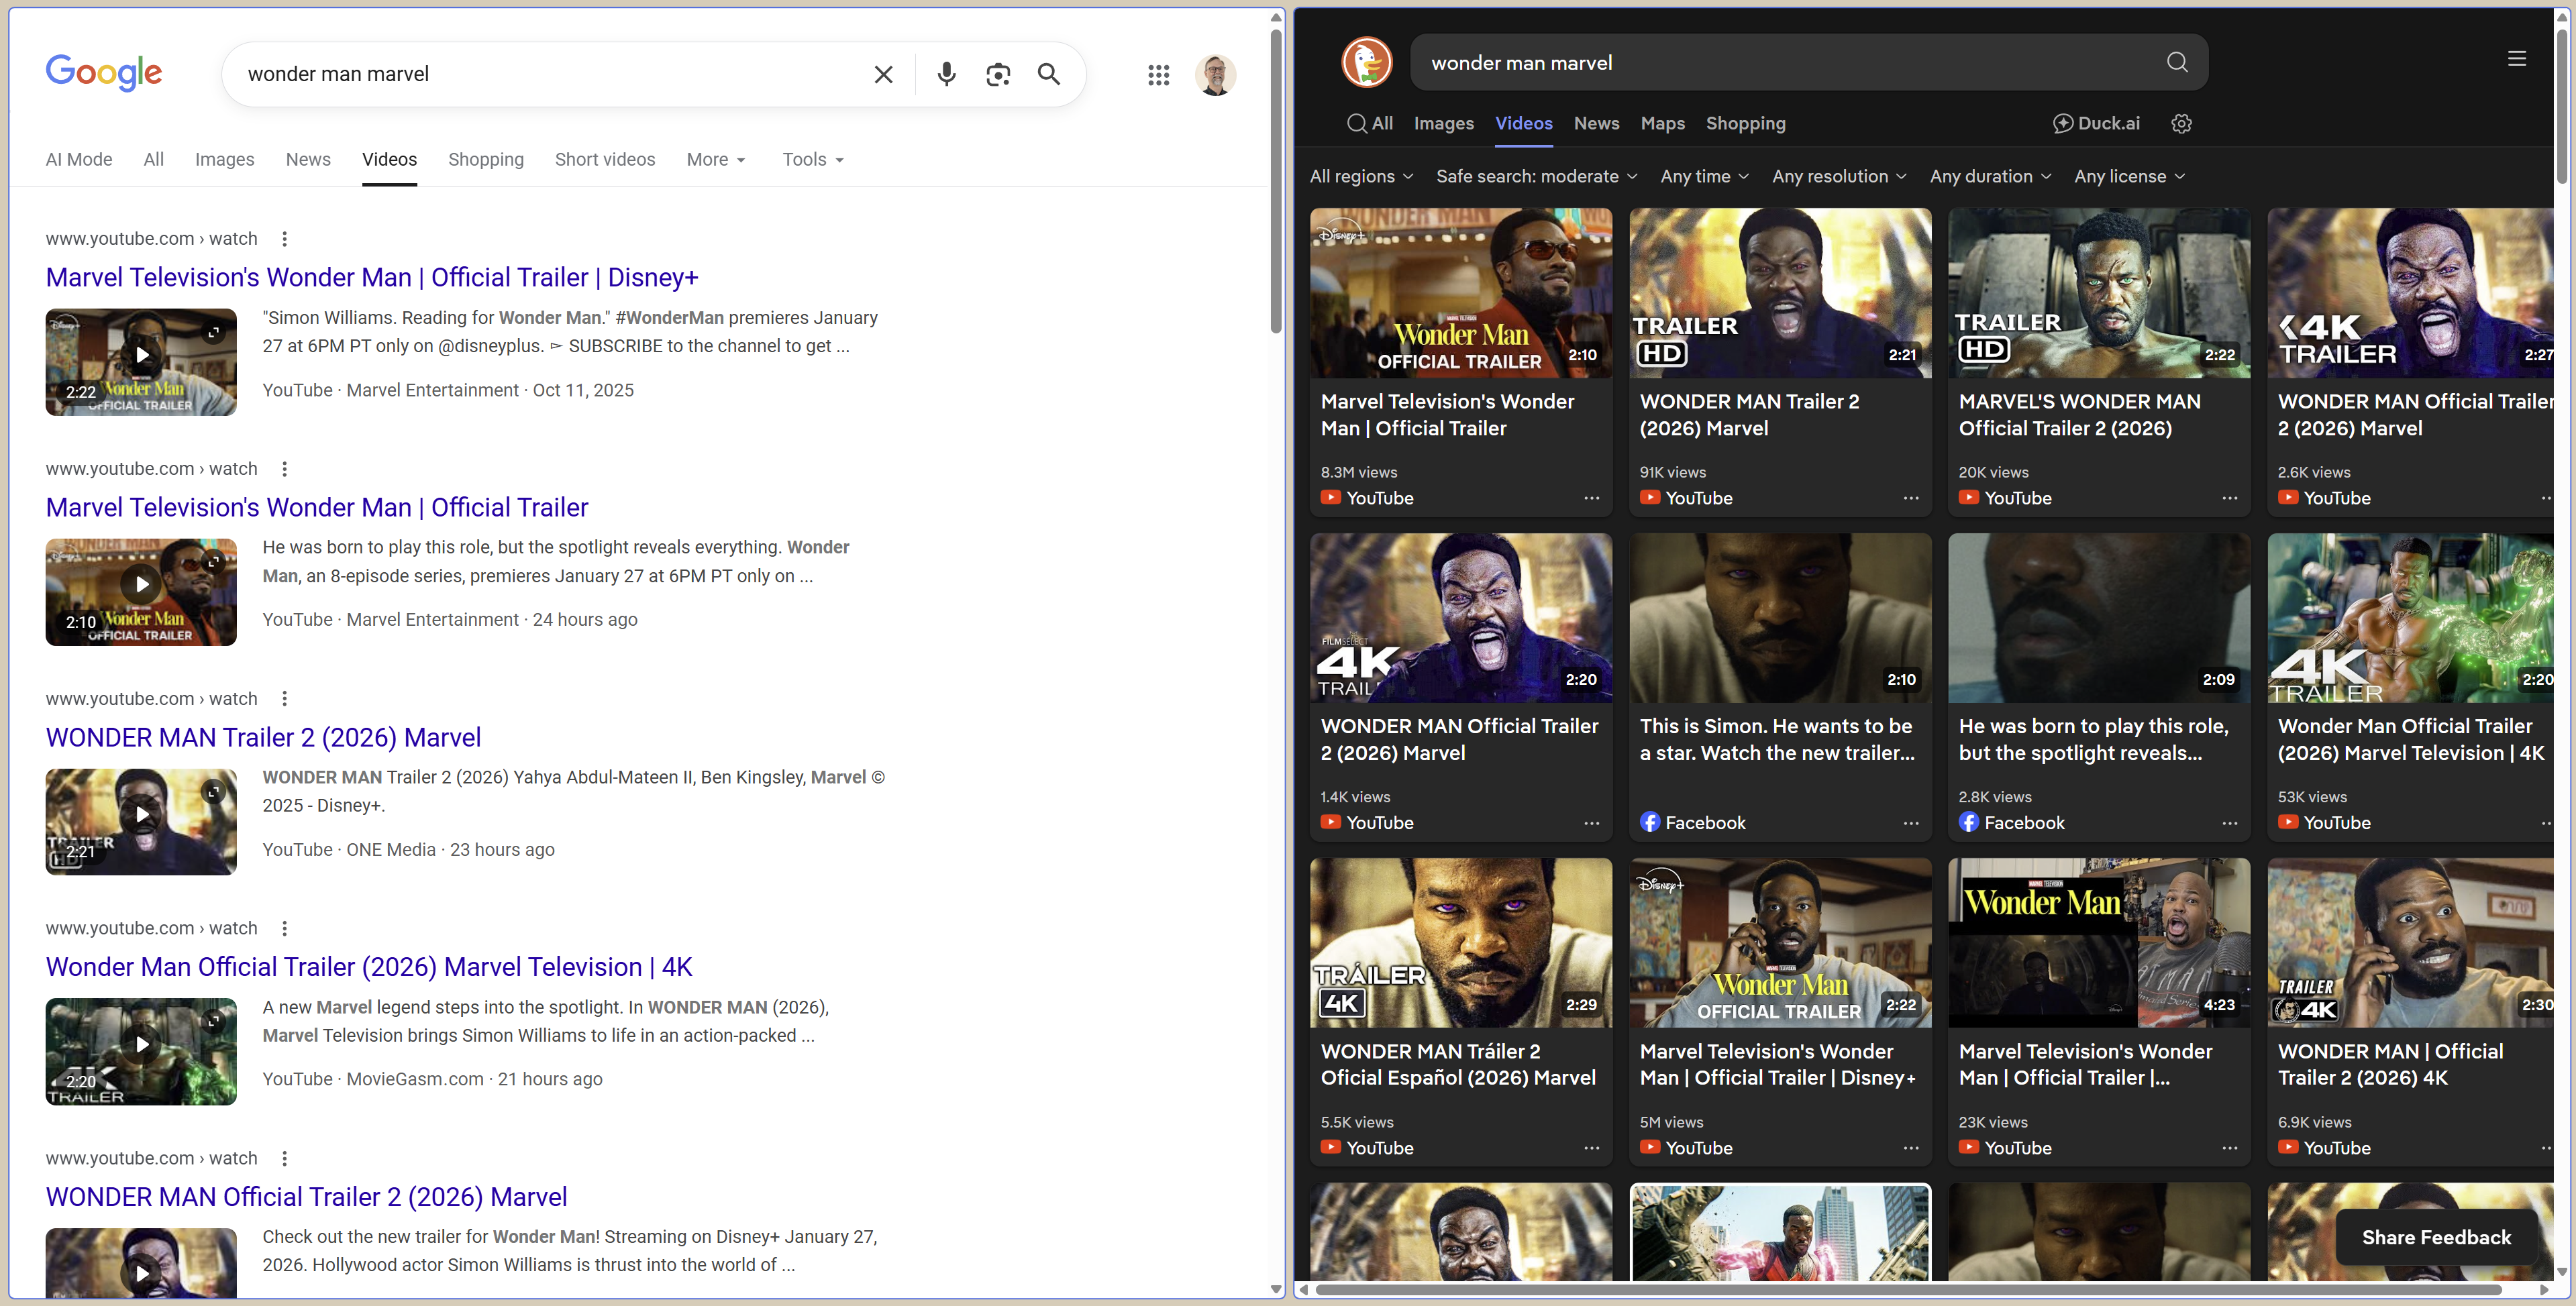The image size is (2576, 1306).
Task: Open the Any duration filter
Action: (x=1990, y=176)
